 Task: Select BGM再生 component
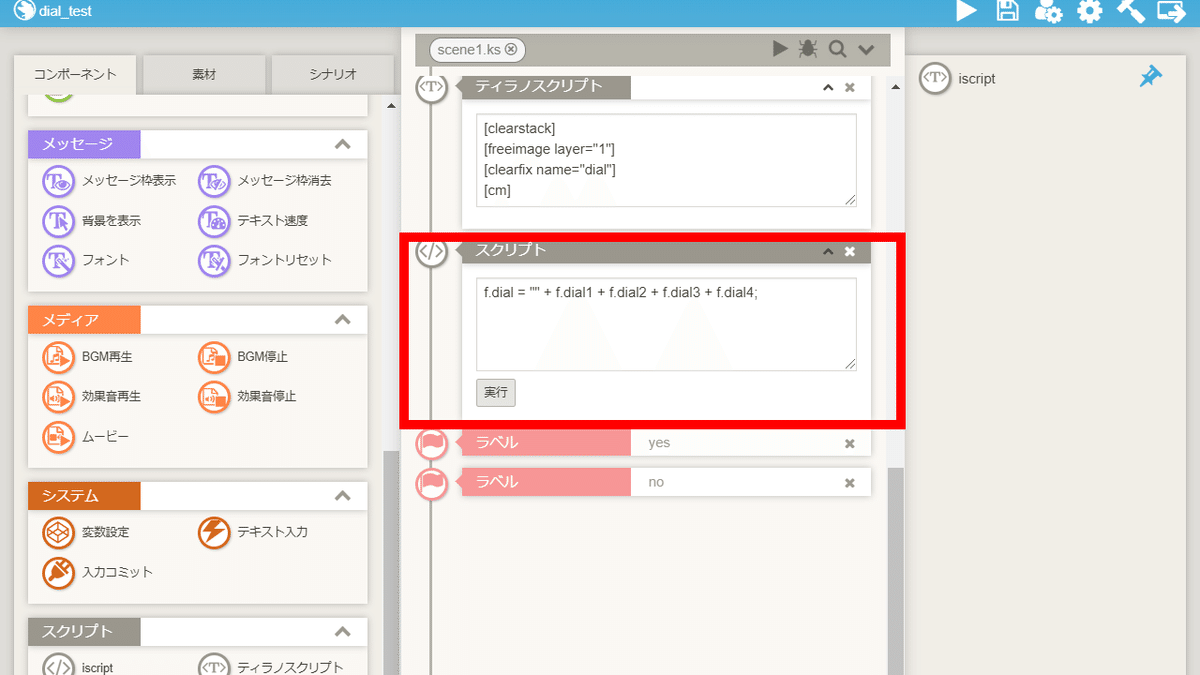pyautogui.click(x=88, y=356)
